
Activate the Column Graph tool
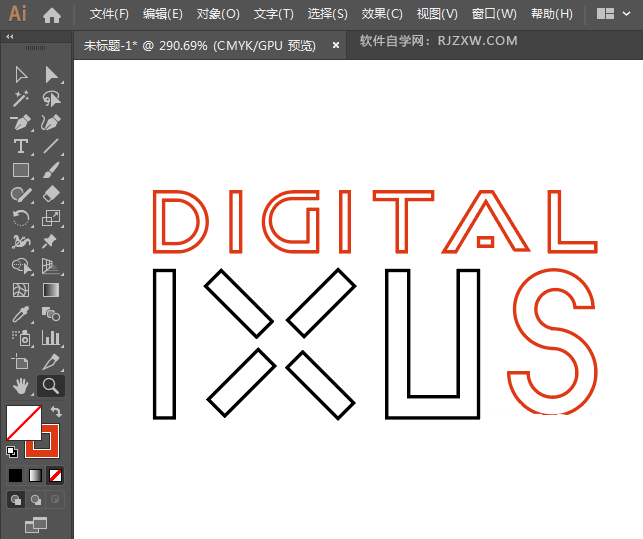(51, 338)
